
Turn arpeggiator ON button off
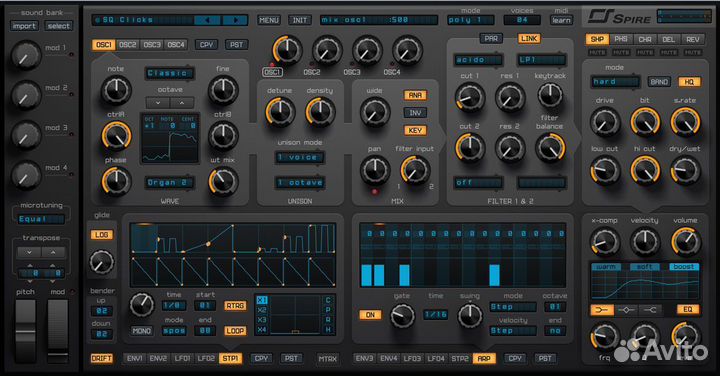(370, 315)
